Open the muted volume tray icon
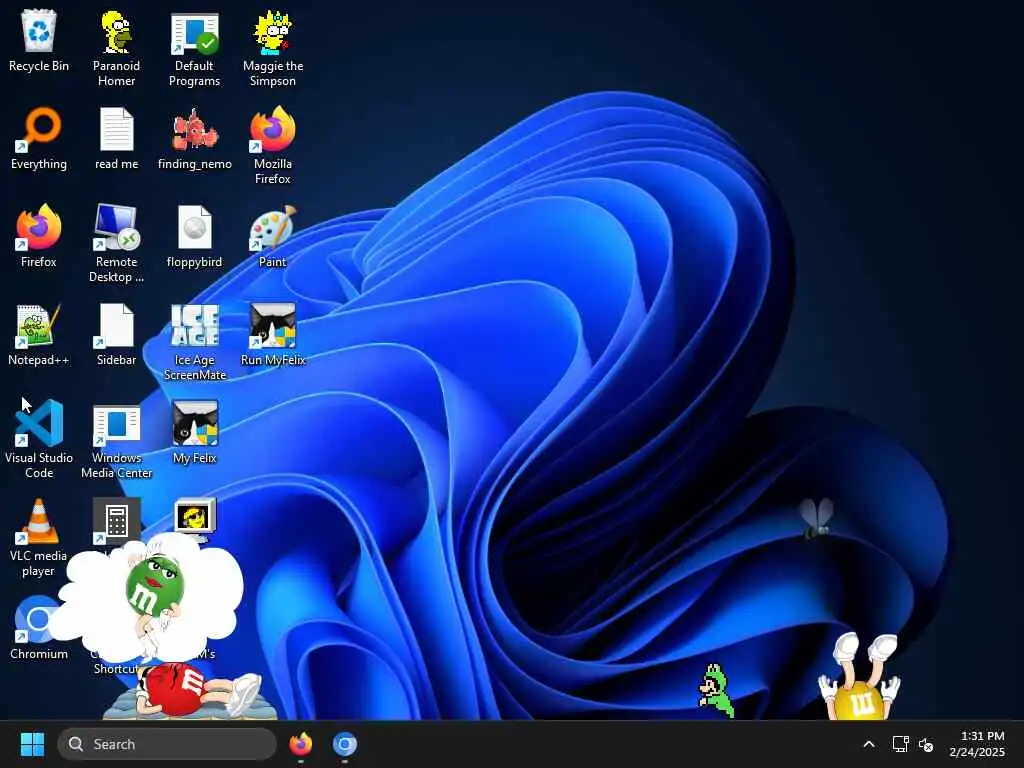This screenshot has width=1024, height=768. pos(925,744)
